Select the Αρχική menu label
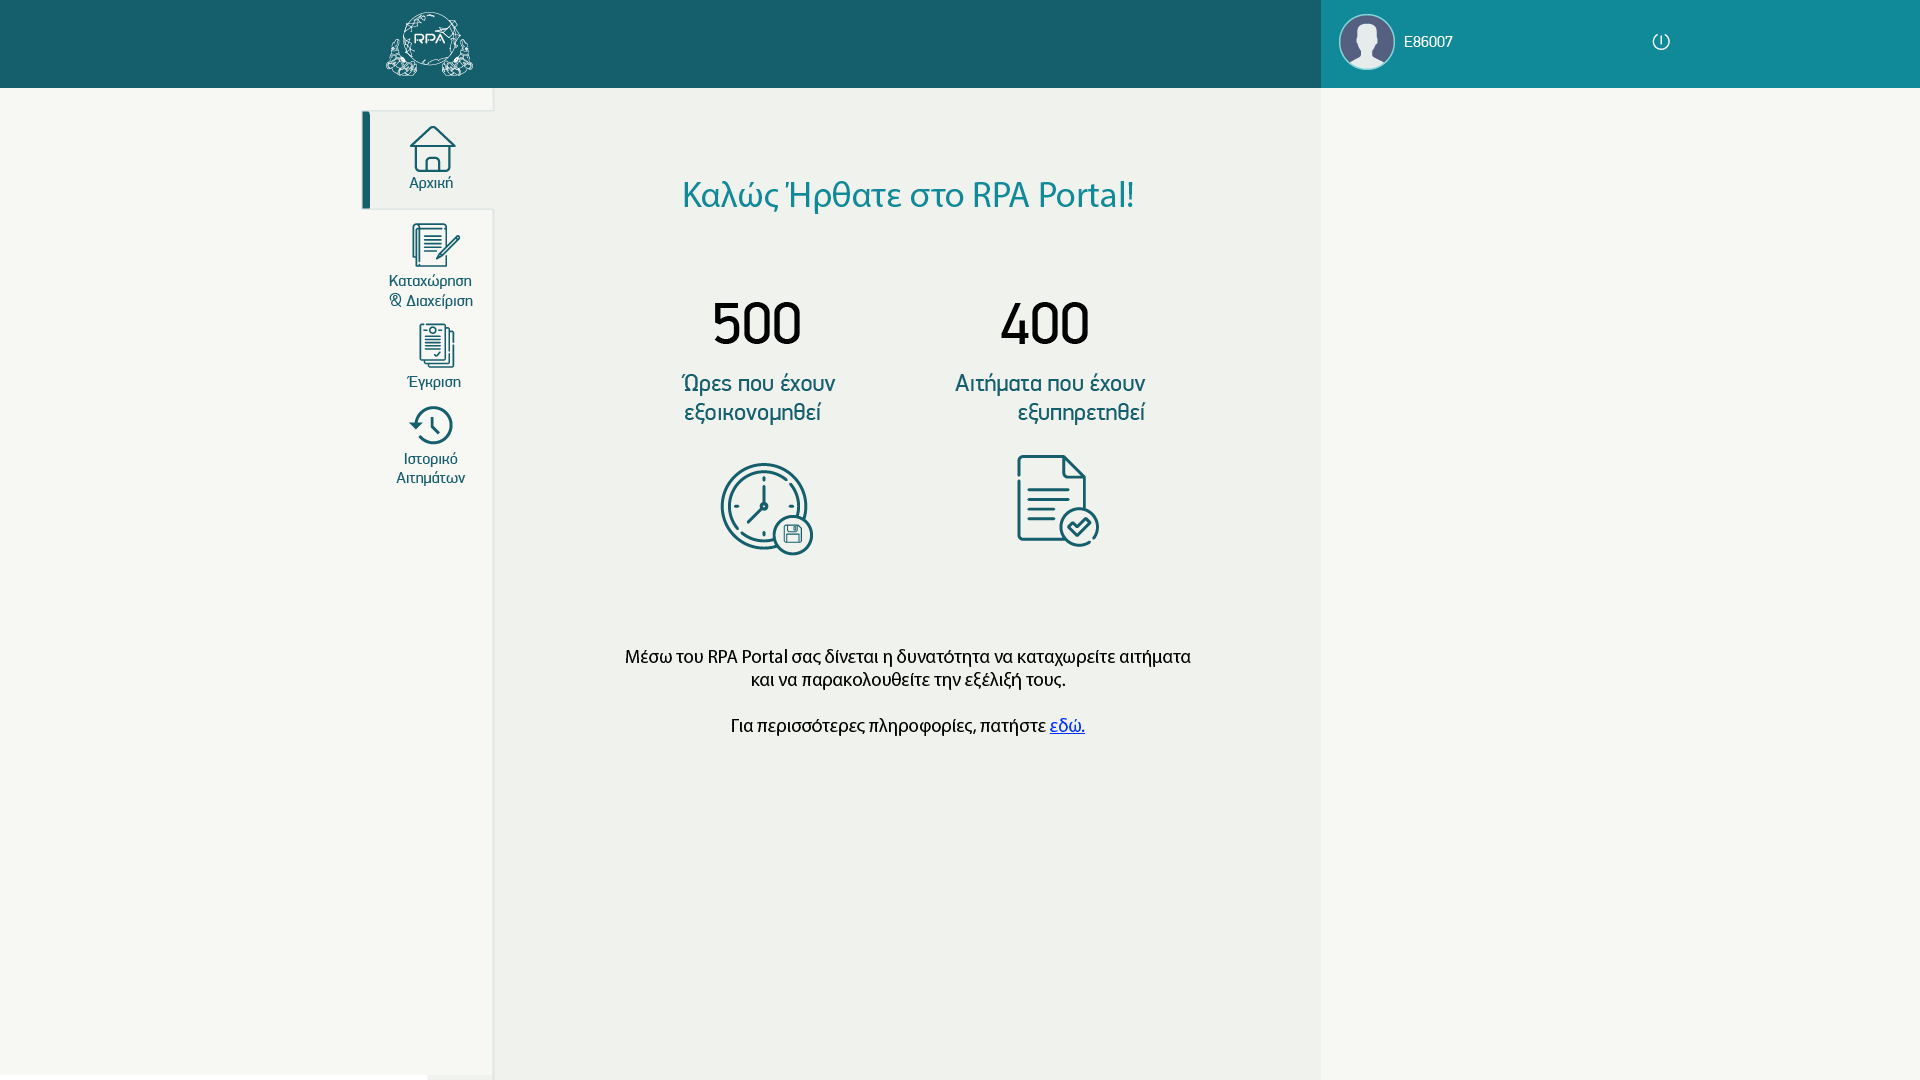 point(431,183)
